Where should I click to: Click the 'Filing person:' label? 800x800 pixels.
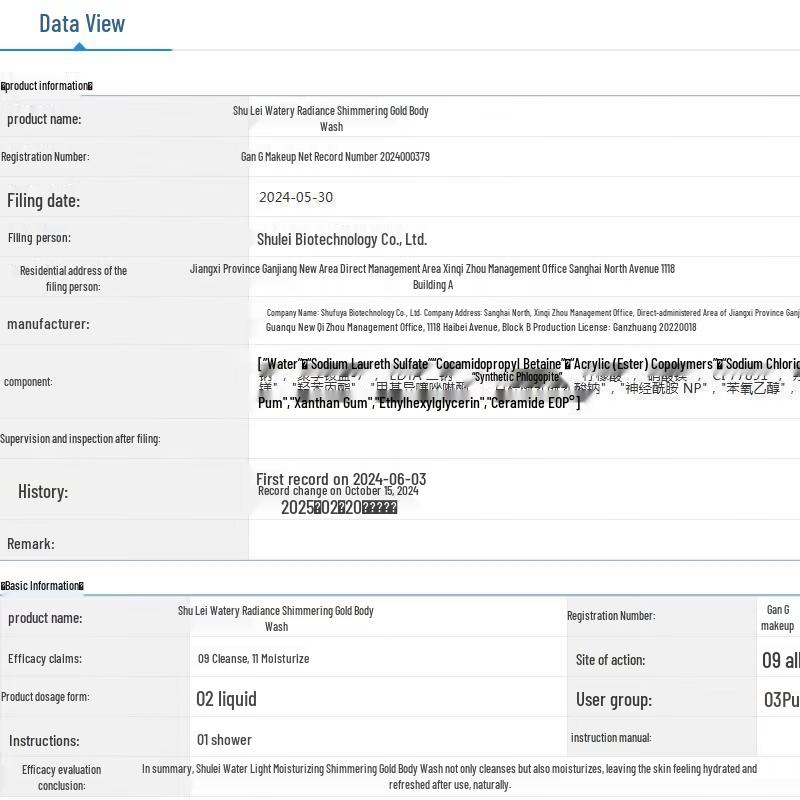[x=39, y=238]
